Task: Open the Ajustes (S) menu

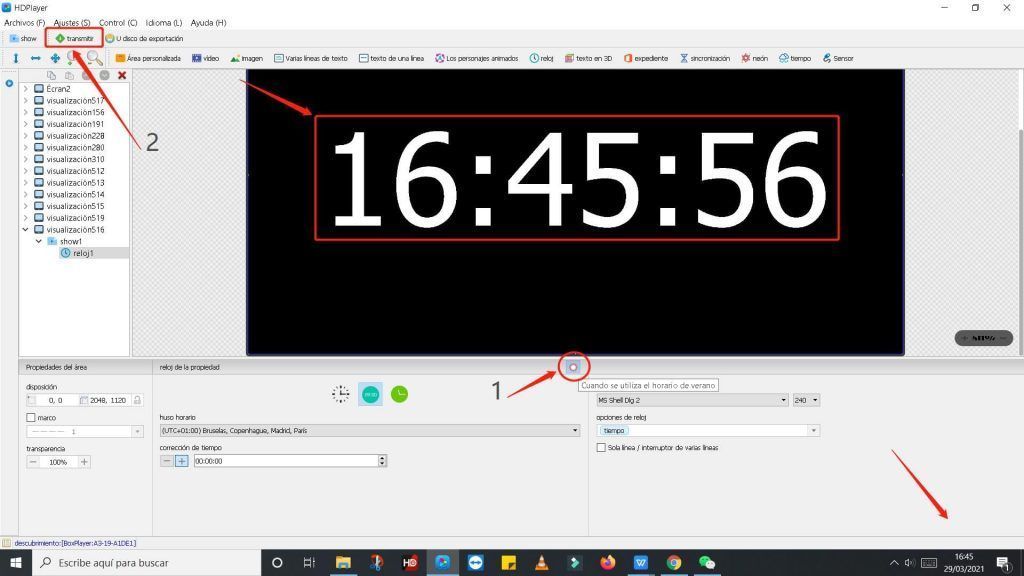Action: click(x=72, y=23)
